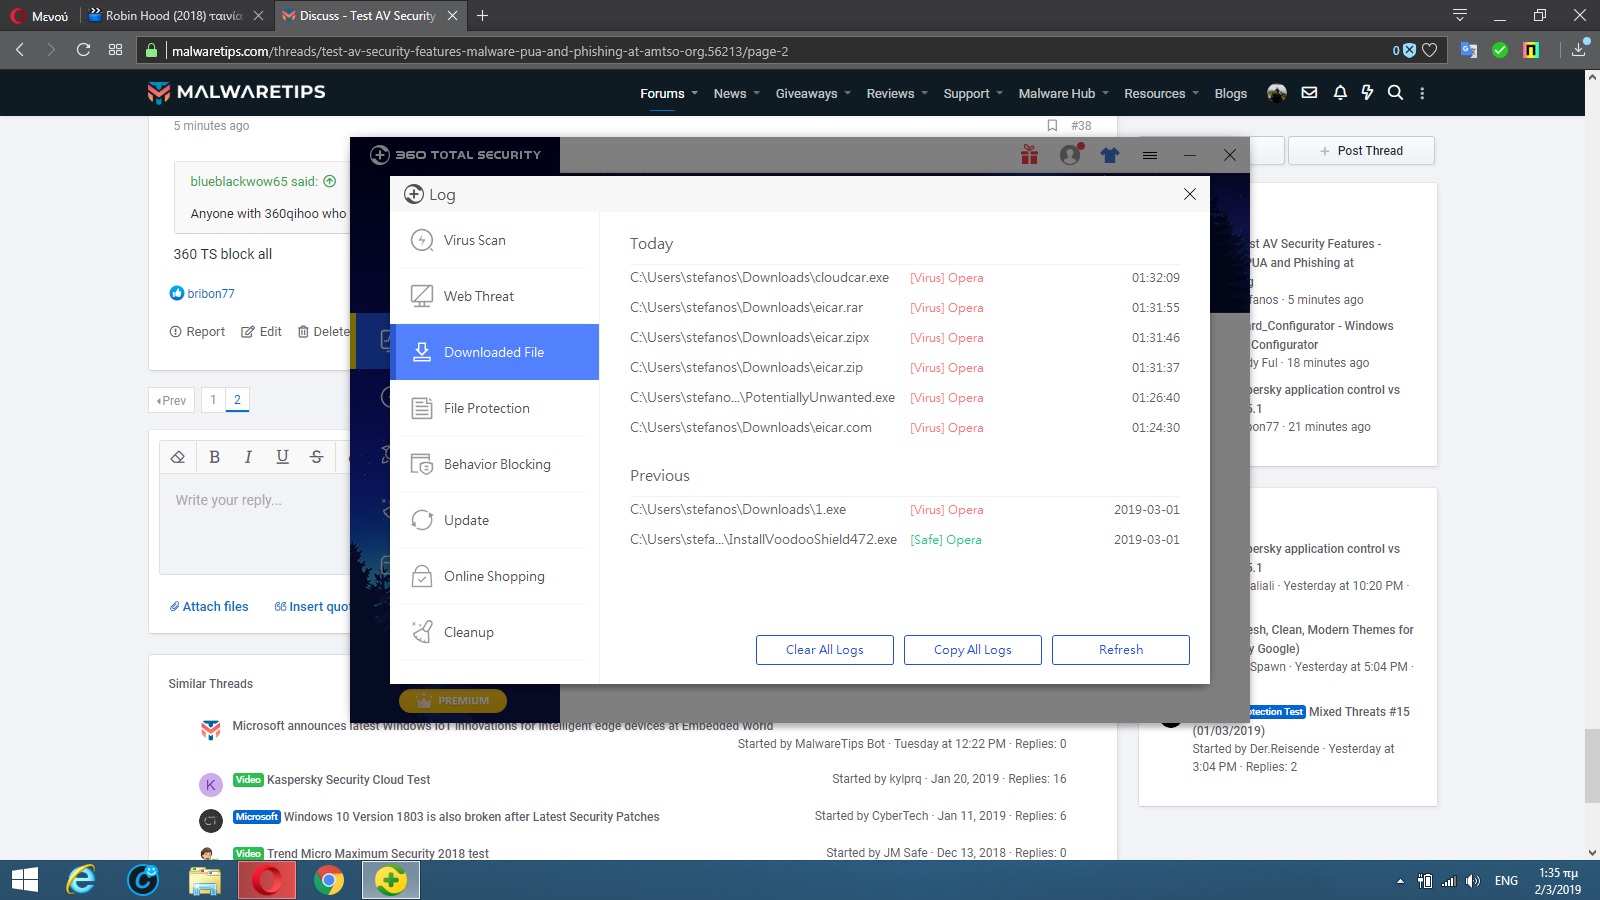The image size is (1600, 900).
Task: Open the blue shirt theme icon in 360
Action: 1110,155
